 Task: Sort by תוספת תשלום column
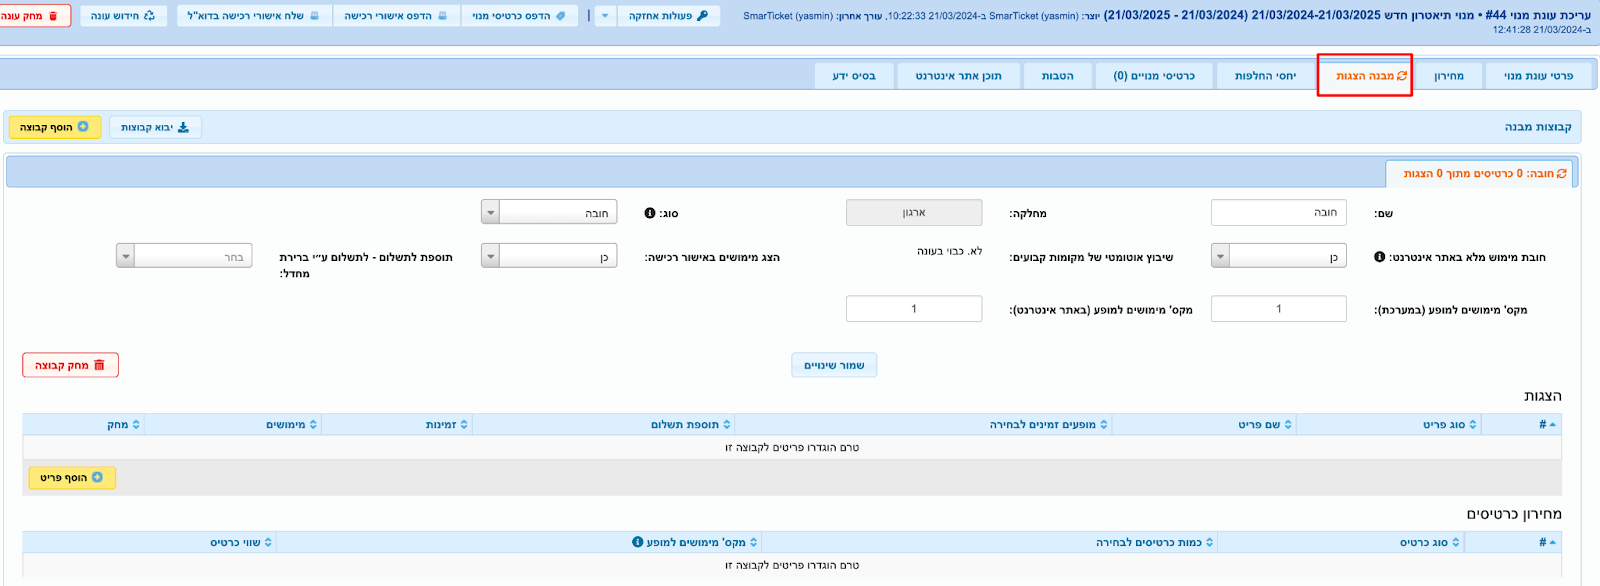pyautogui.click(x=691, y=424)
